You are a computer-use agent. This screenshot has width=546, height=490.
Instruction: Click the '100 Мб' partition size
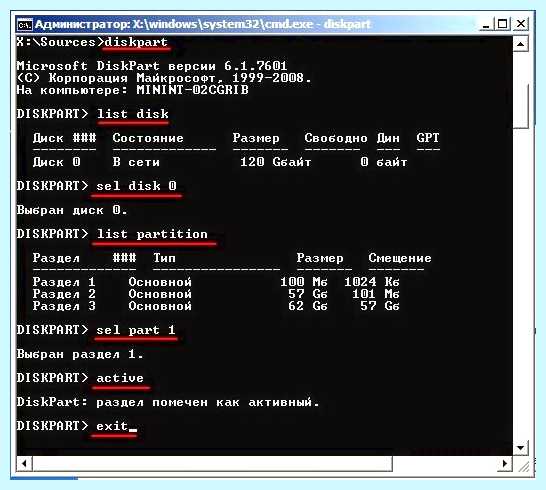click(304, 282)
